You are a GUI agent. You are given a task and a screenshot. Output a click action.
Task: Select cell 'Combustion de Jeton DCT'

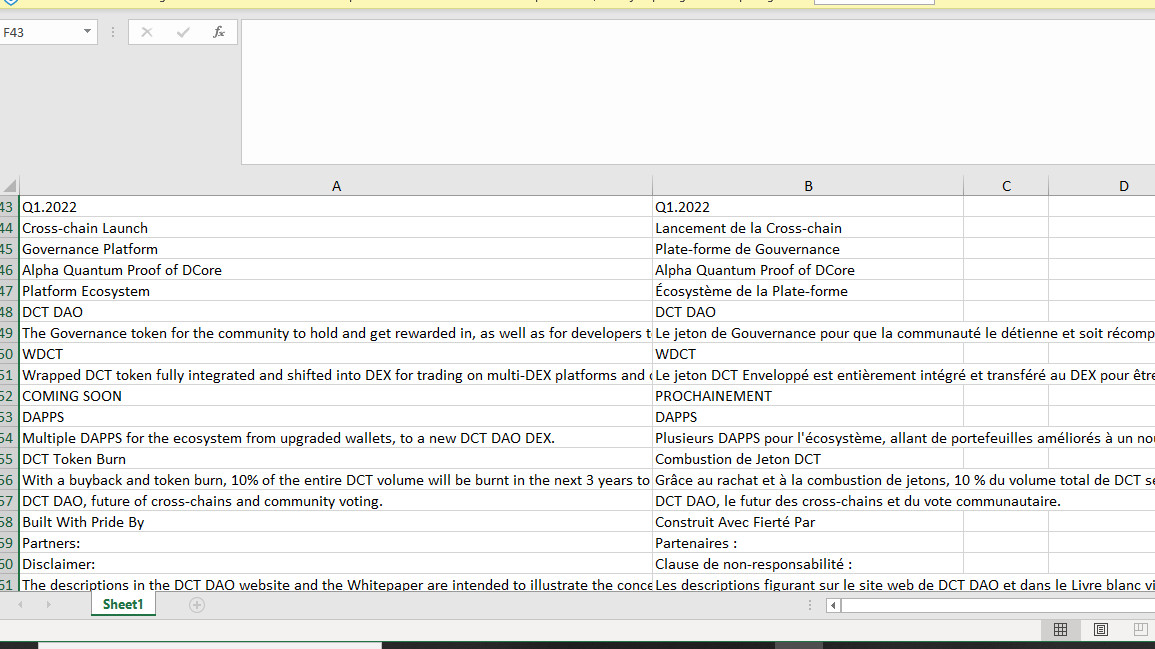tap(808, 459)
